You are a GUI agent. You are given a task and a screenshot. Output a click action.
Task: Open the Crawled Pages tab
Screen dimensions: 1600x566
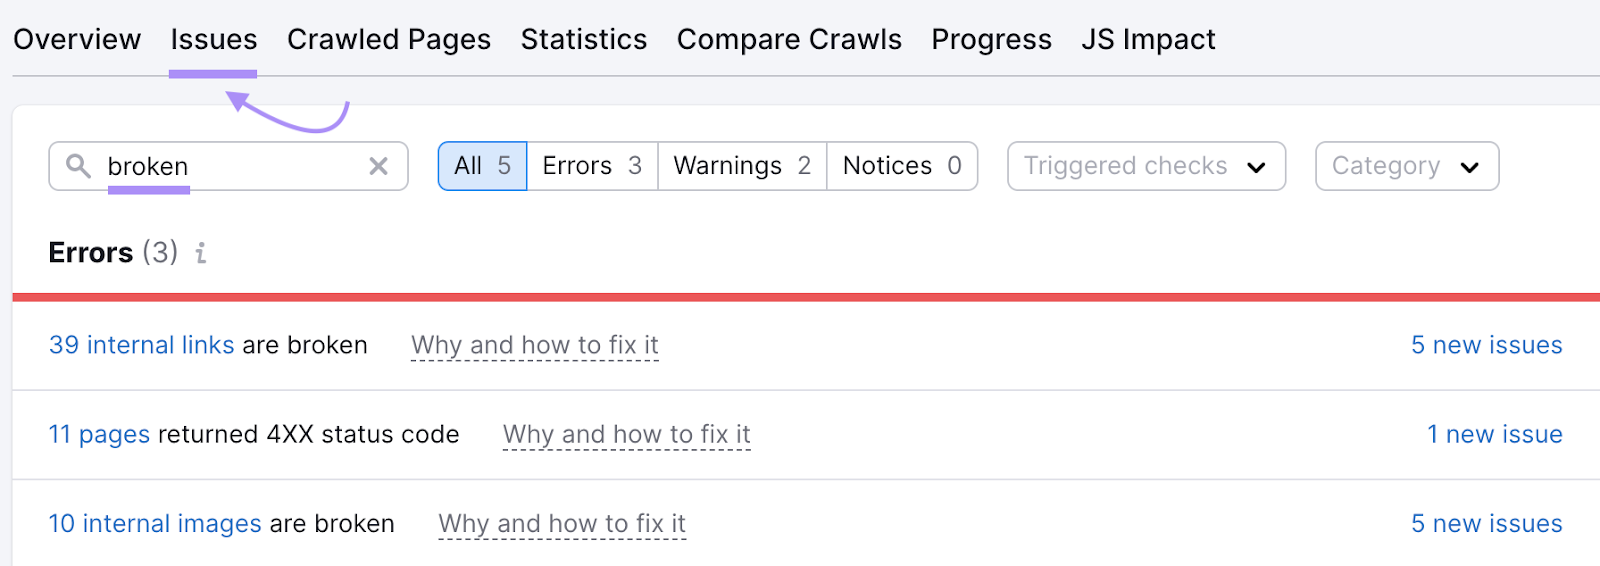(389, 40)
